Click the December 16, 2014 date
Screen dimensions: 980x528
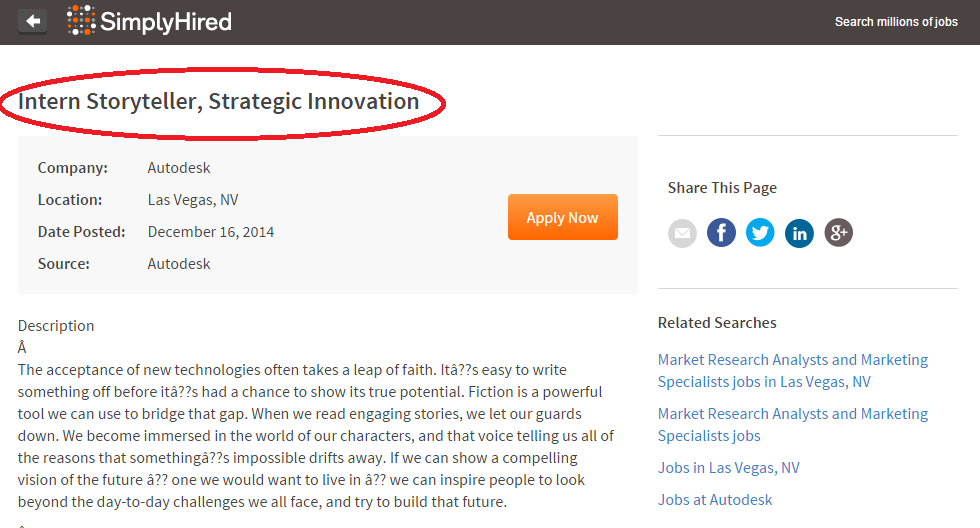click(211, 232)
